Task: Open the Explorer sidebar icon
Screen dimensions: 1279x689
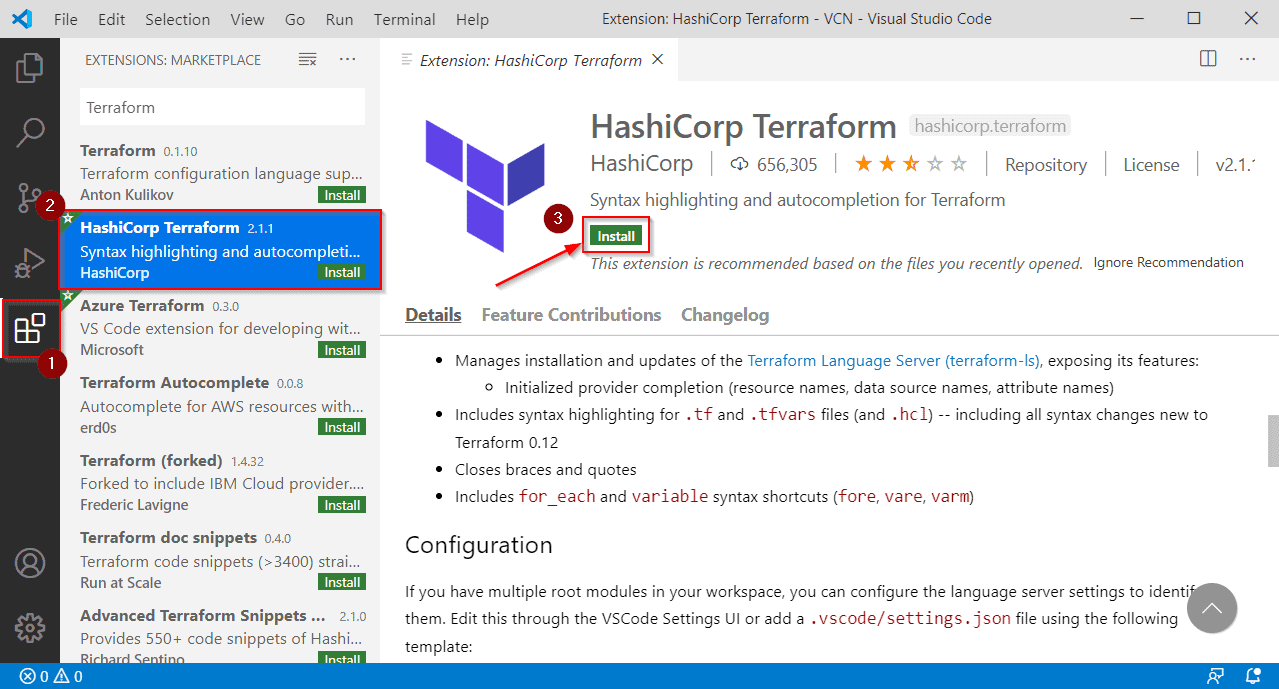Action: pyautogui.click(x=29, y=67)
